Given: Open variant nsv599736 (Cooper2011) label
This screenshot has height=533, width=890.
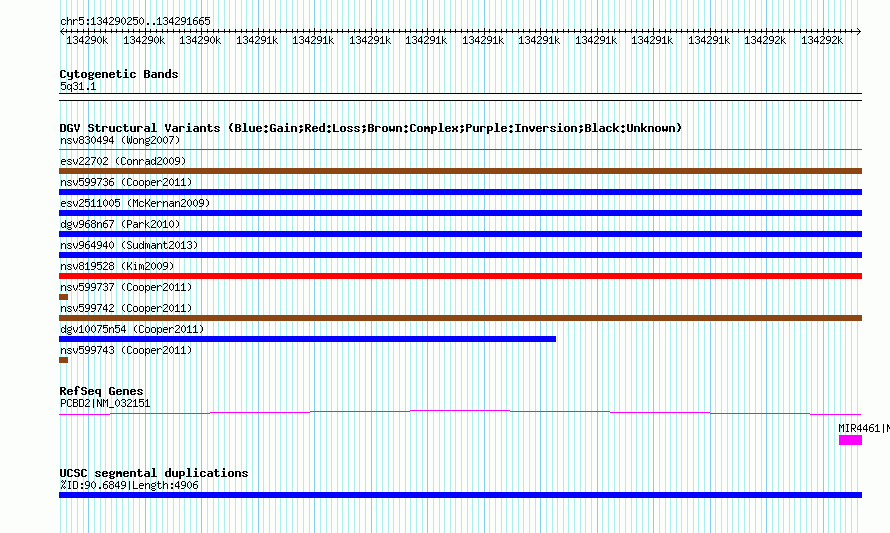Looking at the screenshot, I should coord(126,182).
